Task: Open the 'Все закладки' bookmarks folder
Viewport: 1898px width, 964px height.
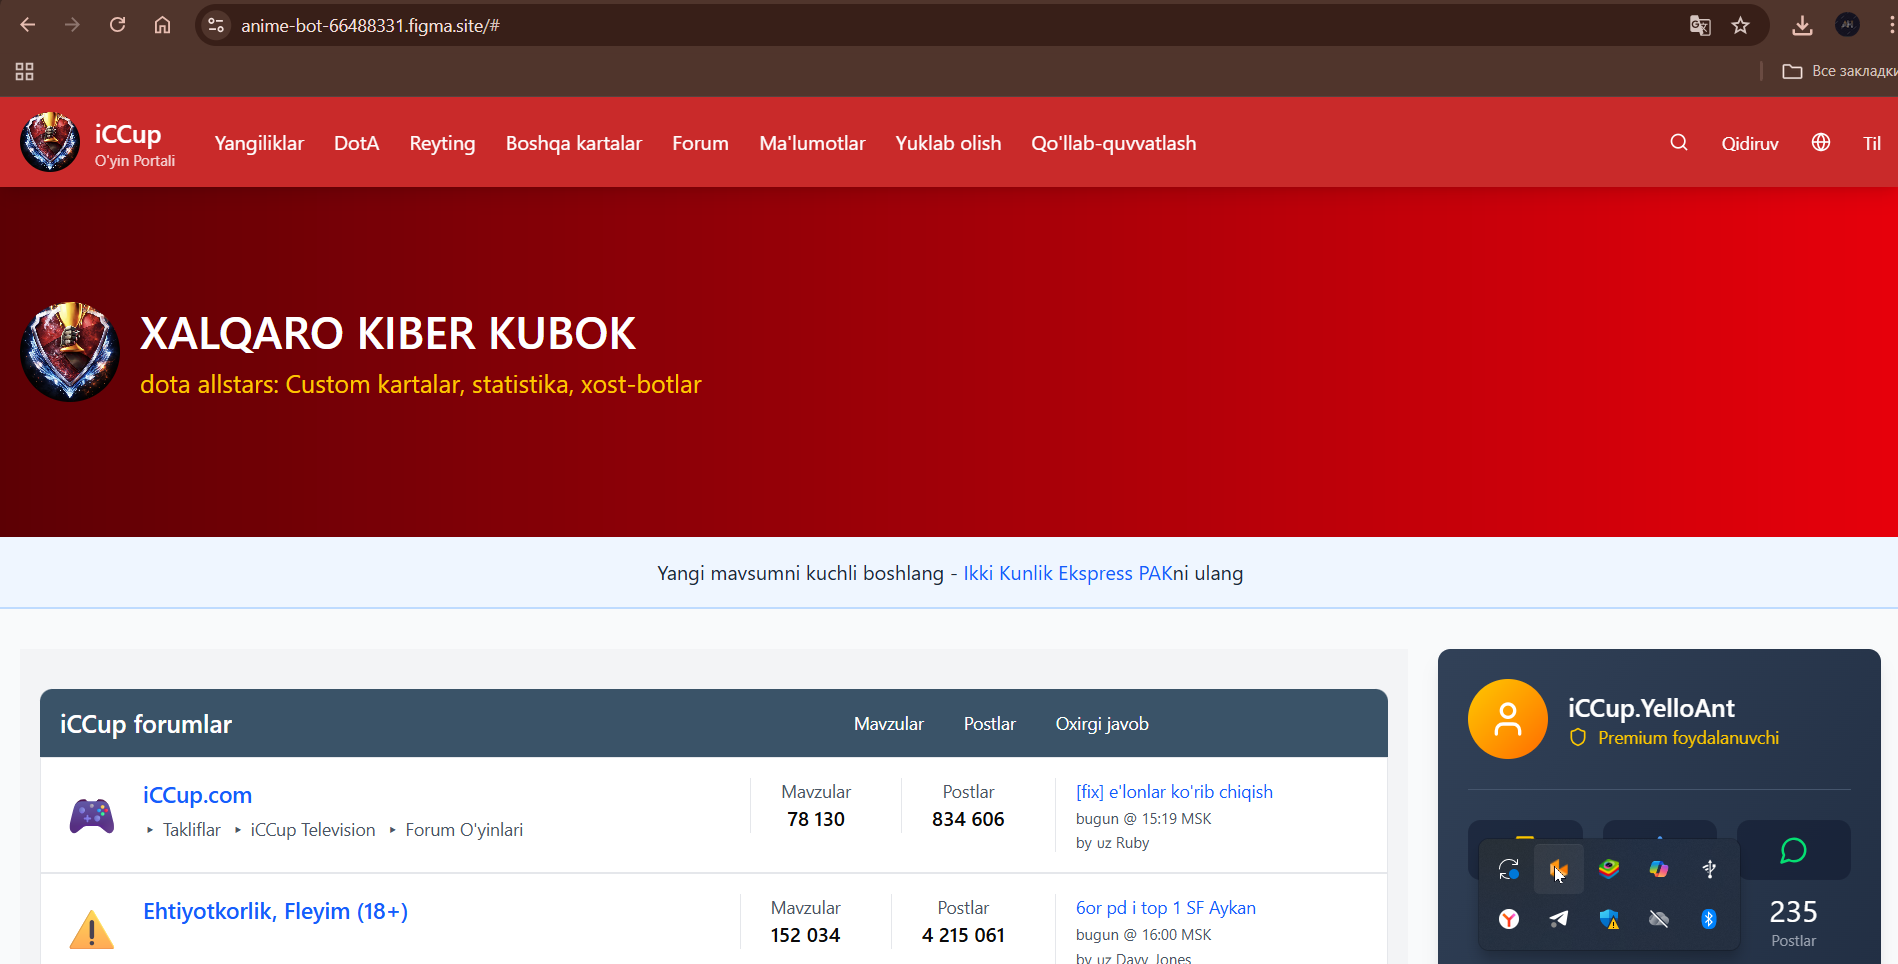Action: (x=1839, y=71)
